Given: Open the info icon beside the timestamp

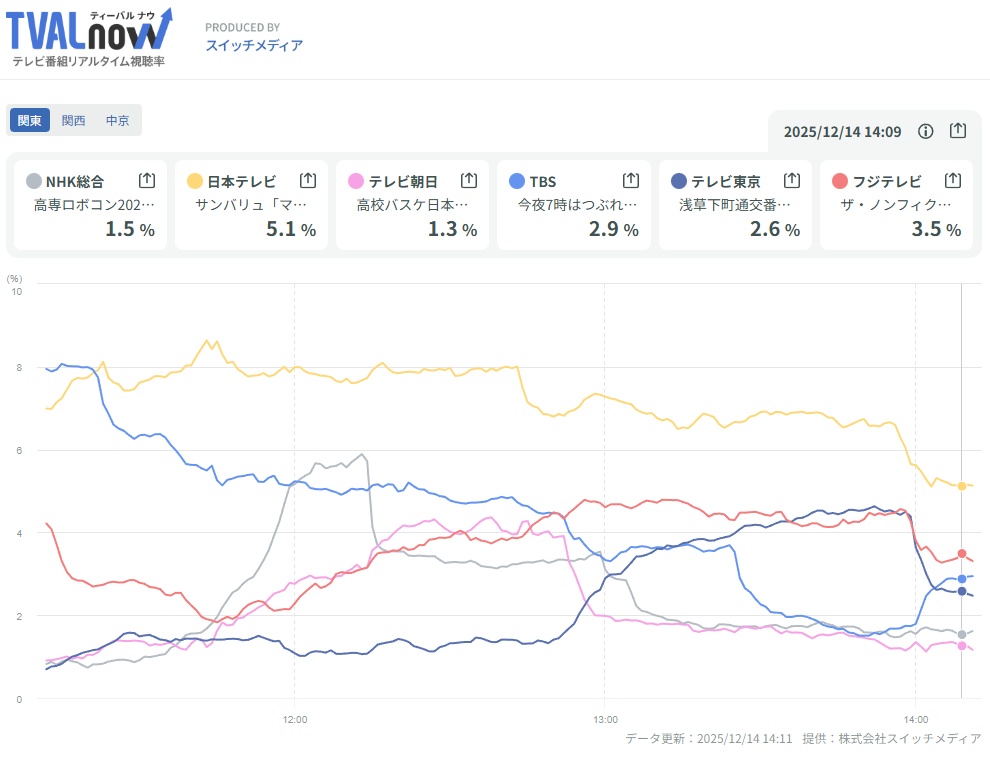Looking at the screenshot, I should click(926, 131).
